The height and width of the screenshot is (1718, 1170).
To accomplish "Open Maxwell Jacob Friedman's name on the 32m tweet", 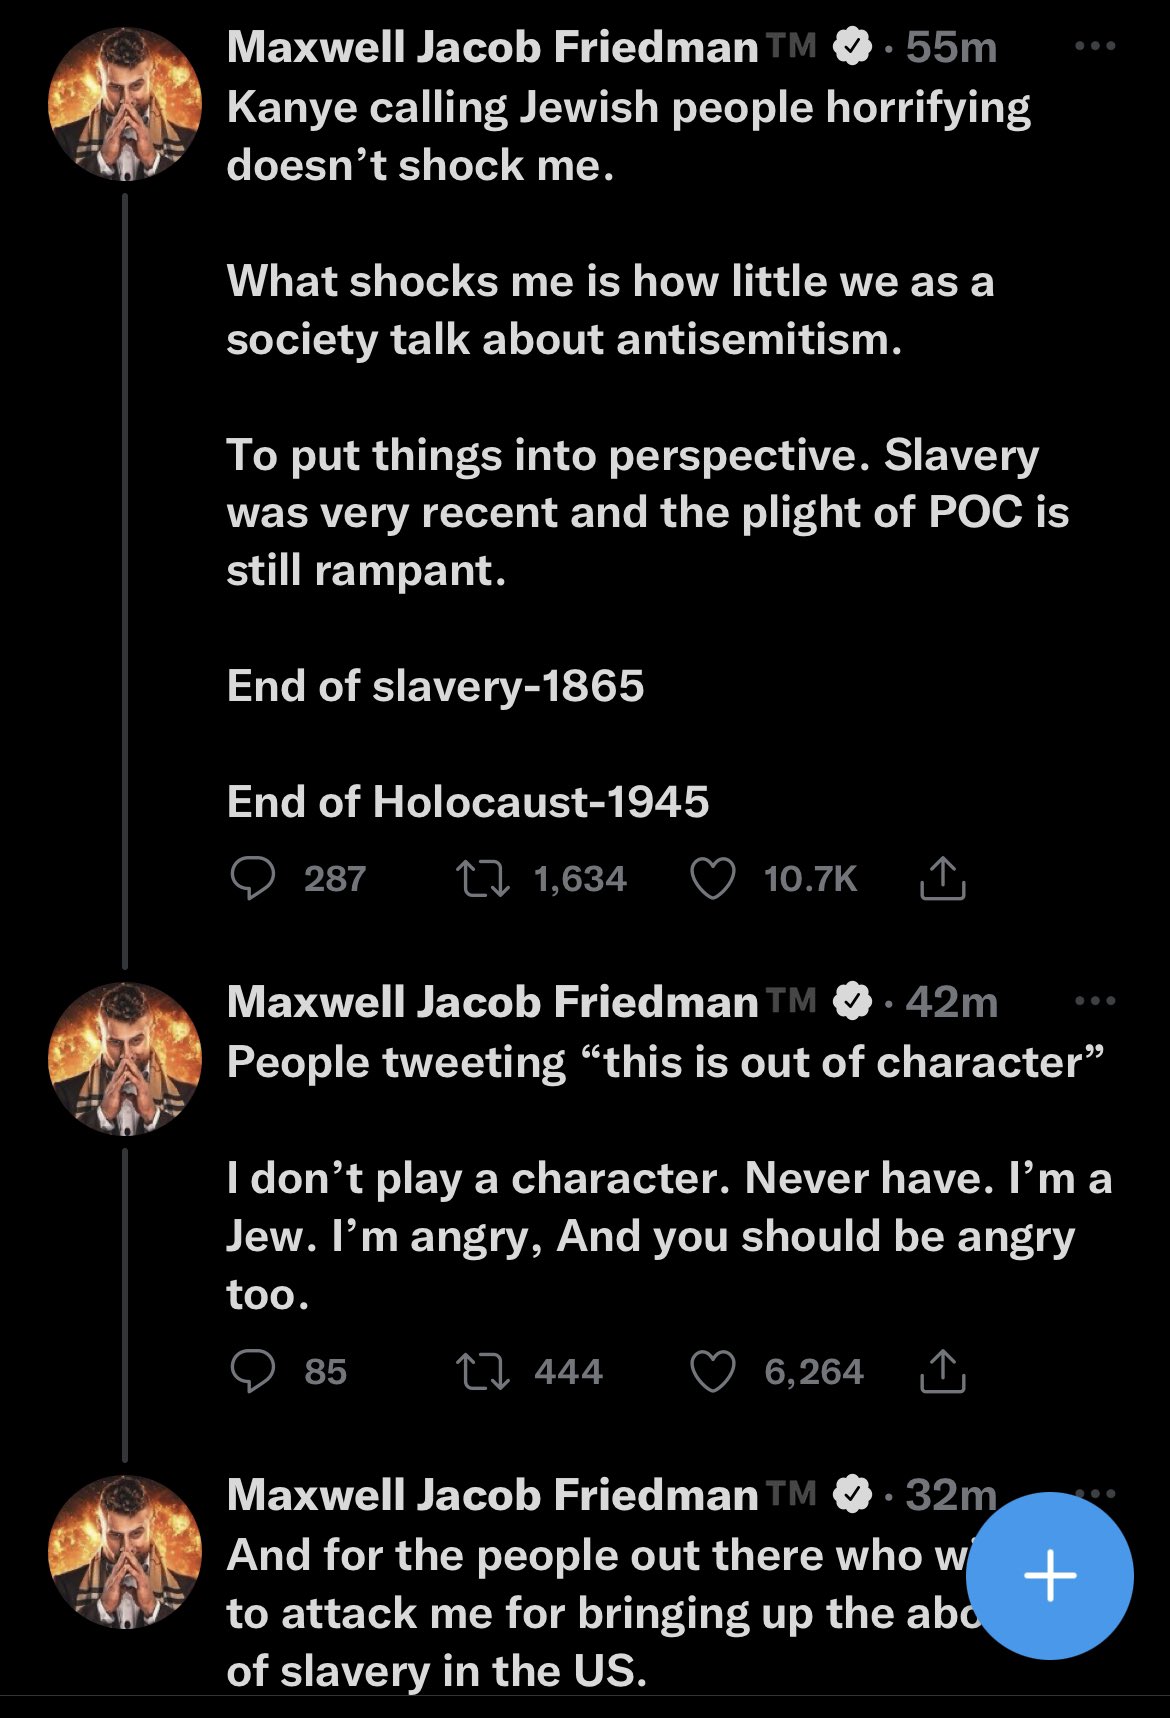I will point(493,1495).
